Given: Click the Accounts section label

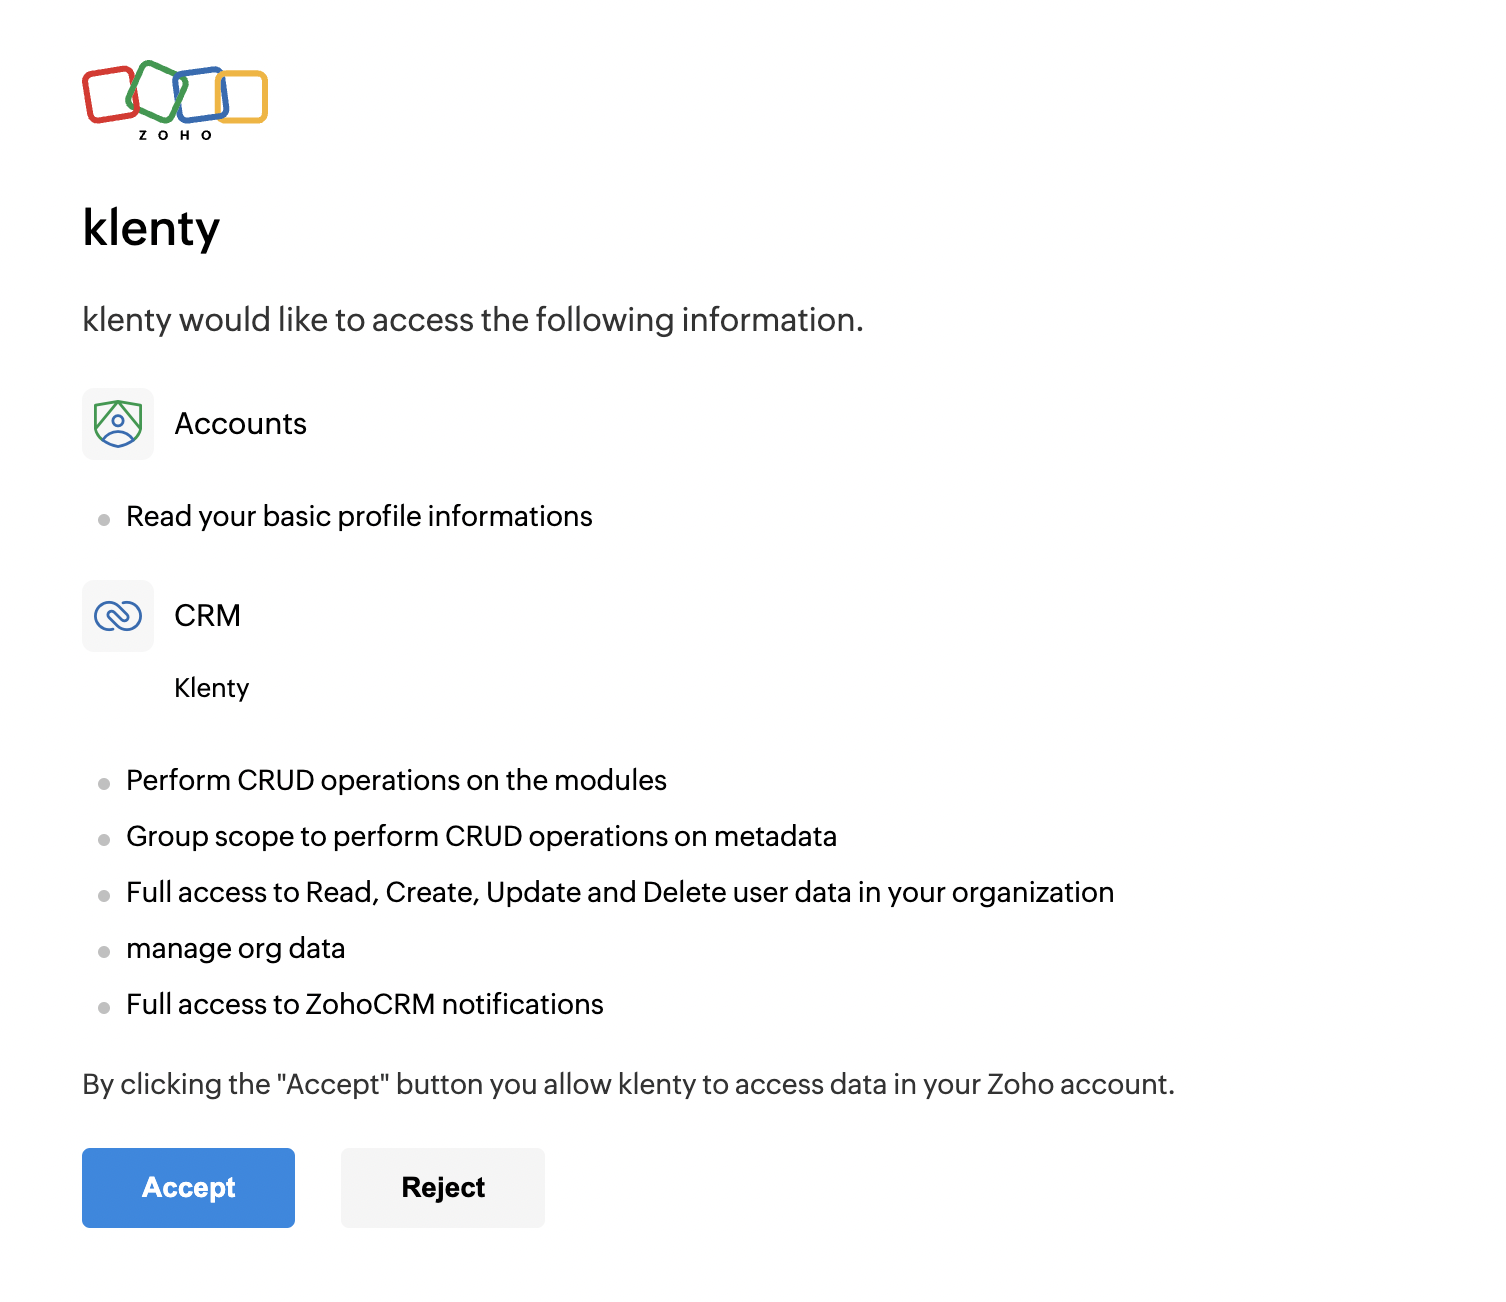Looking at the screenshot, I should pos(240,424).
